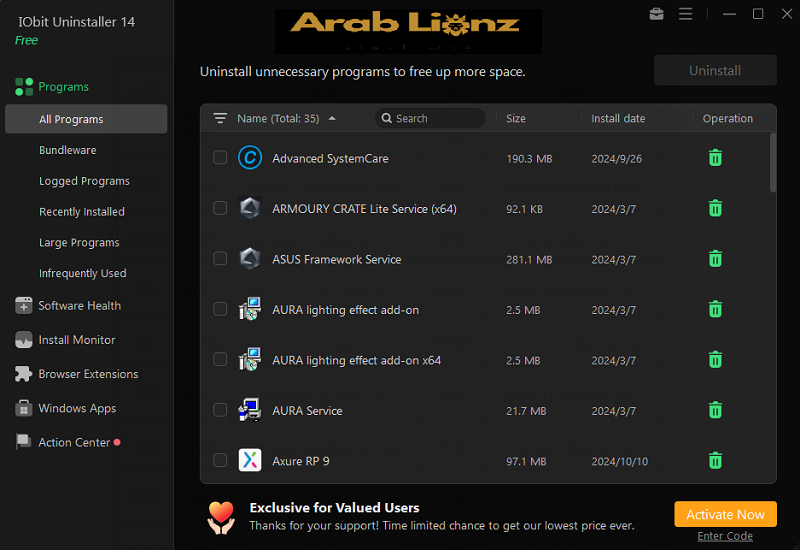Uninstall ASUS Framework Service with trash icon

(x=715, y=259)
